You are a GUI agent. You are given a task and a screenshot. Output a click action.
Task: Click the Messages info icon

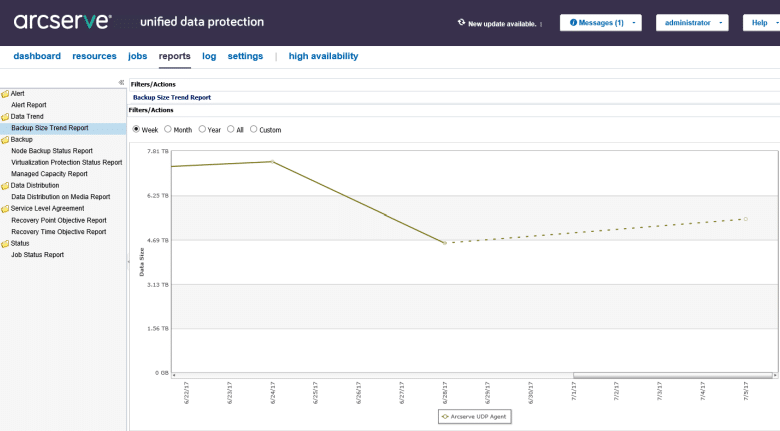(x=573, y=22)
